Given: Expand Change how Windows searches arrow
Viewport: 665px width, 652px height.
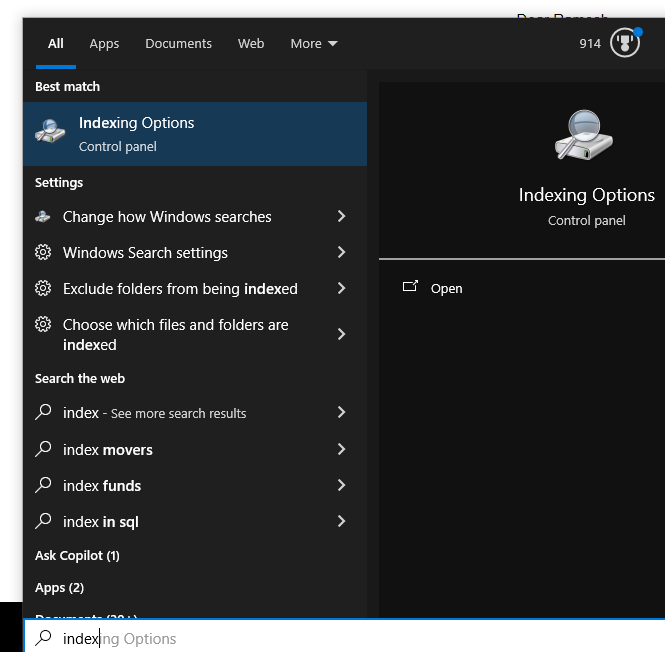Looking at the screenshot, I should (x=341, y=216).
